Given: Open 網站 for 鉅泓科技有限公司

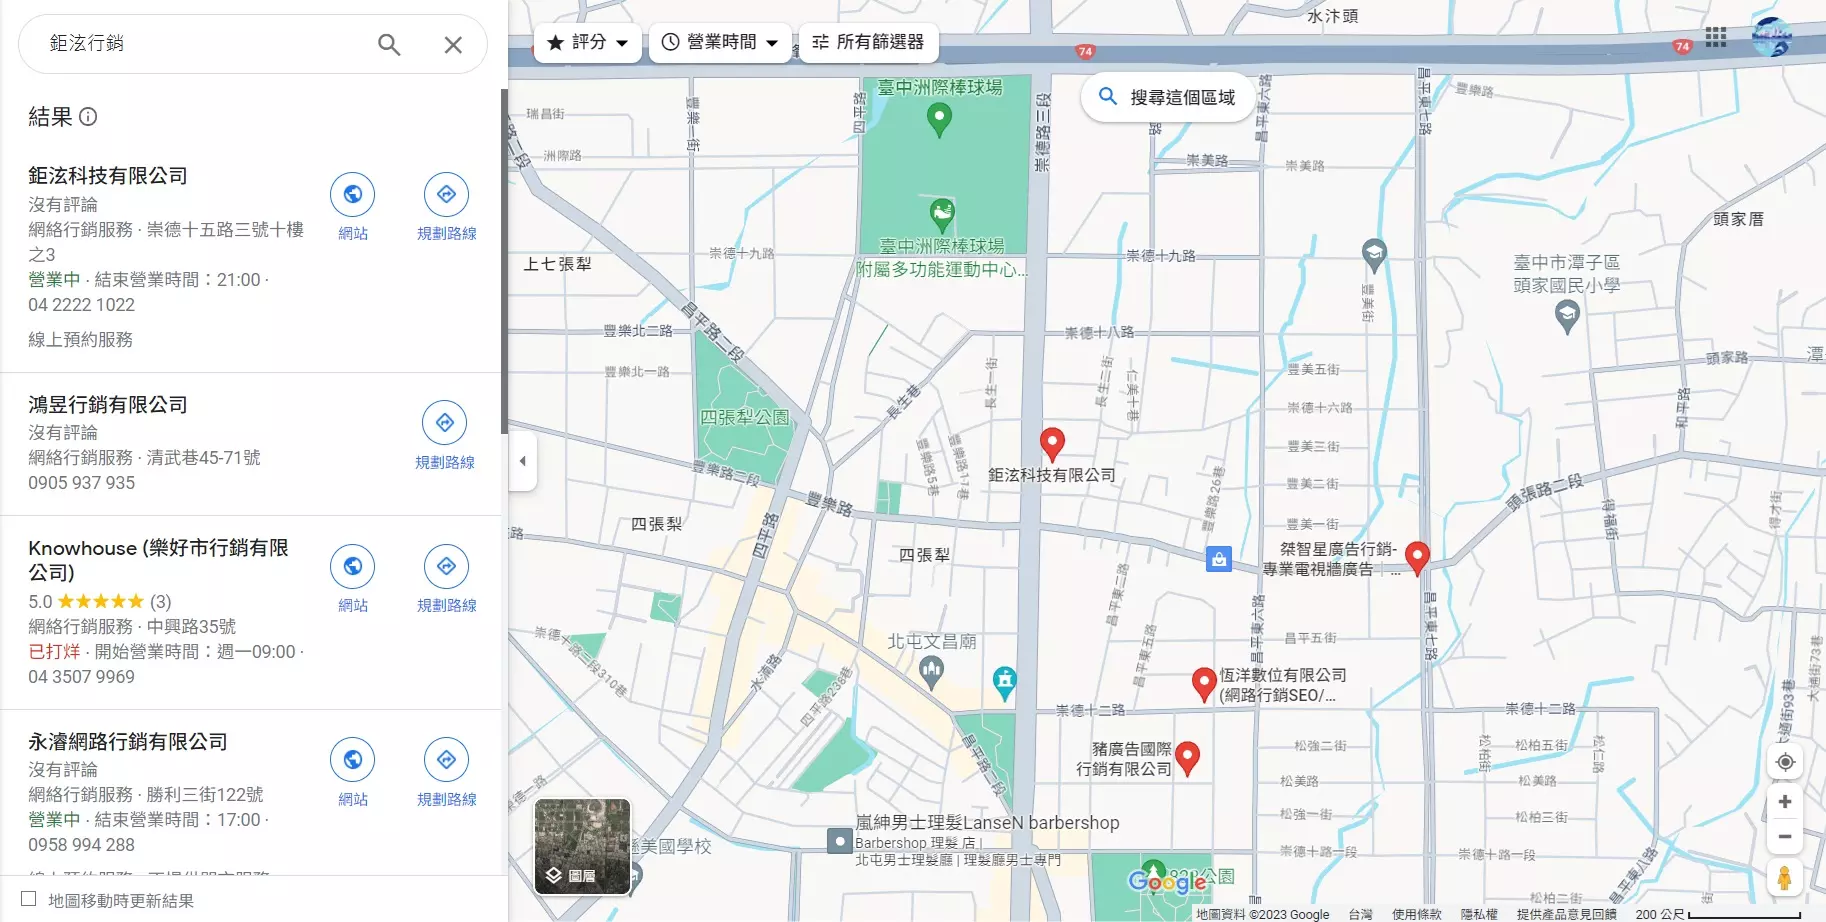Looking at the screenshot, I should pos(353,194).
